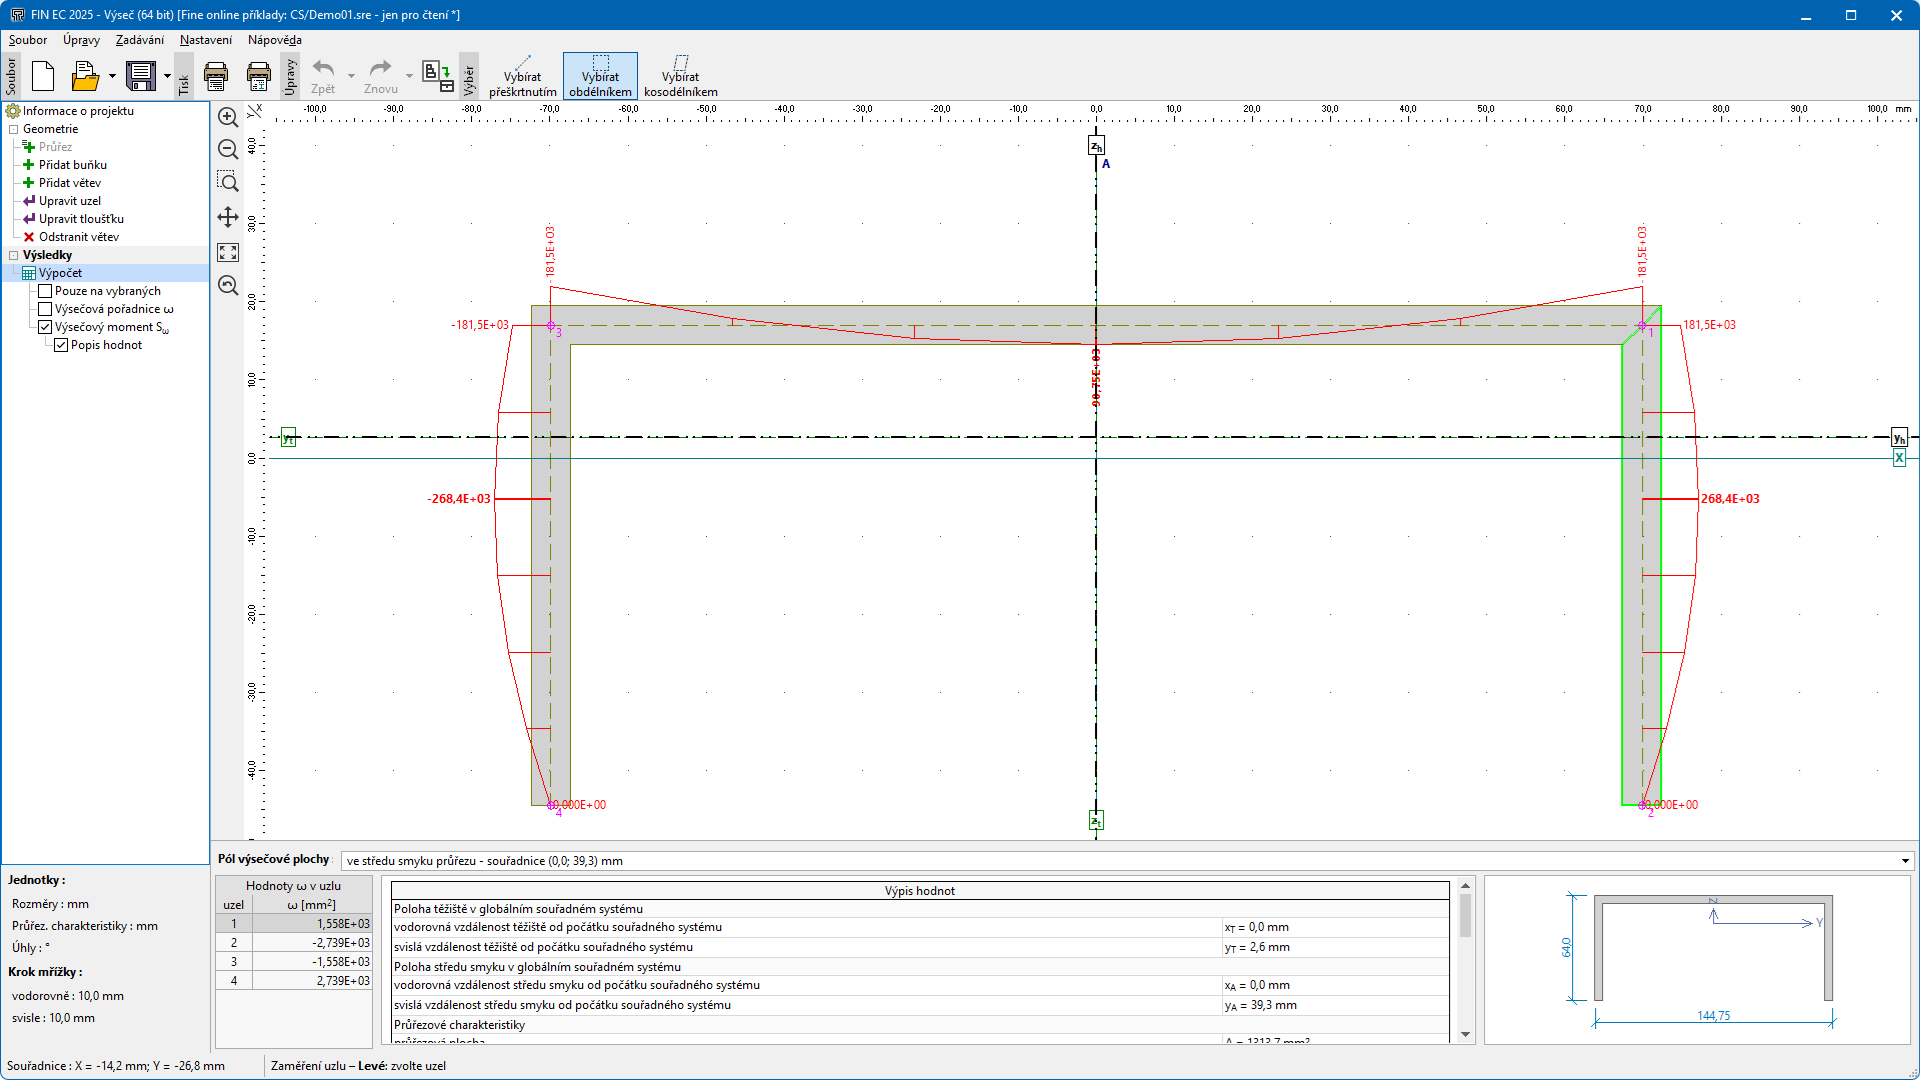This screenshot has height=1080, width=1920.
Task: Open the dropdown arrow beside the open-file icon
Action: [x=112, y=76]
